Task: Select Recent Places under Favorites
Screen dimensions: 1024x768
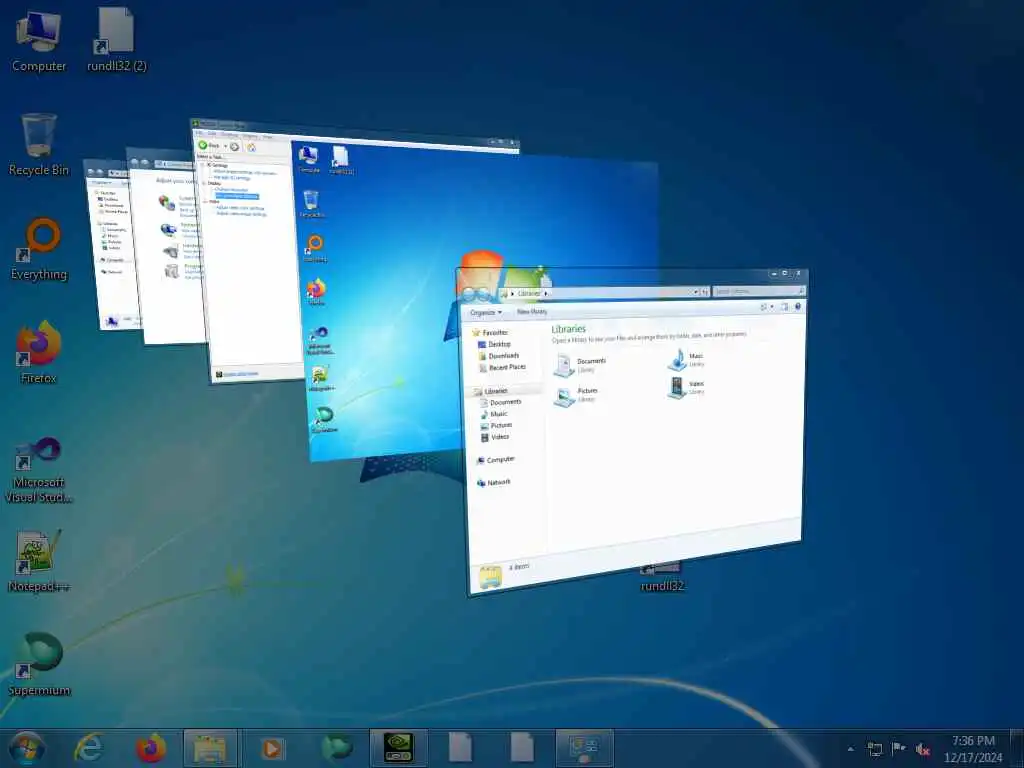Action: click(502, 368)
